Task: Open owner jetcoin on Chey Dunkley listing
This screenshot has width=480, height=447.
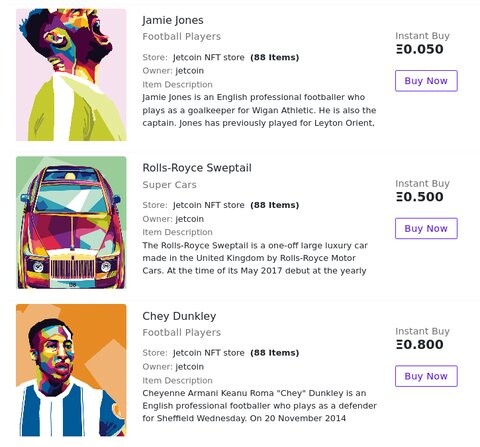Action: click(x=189, y=367)
